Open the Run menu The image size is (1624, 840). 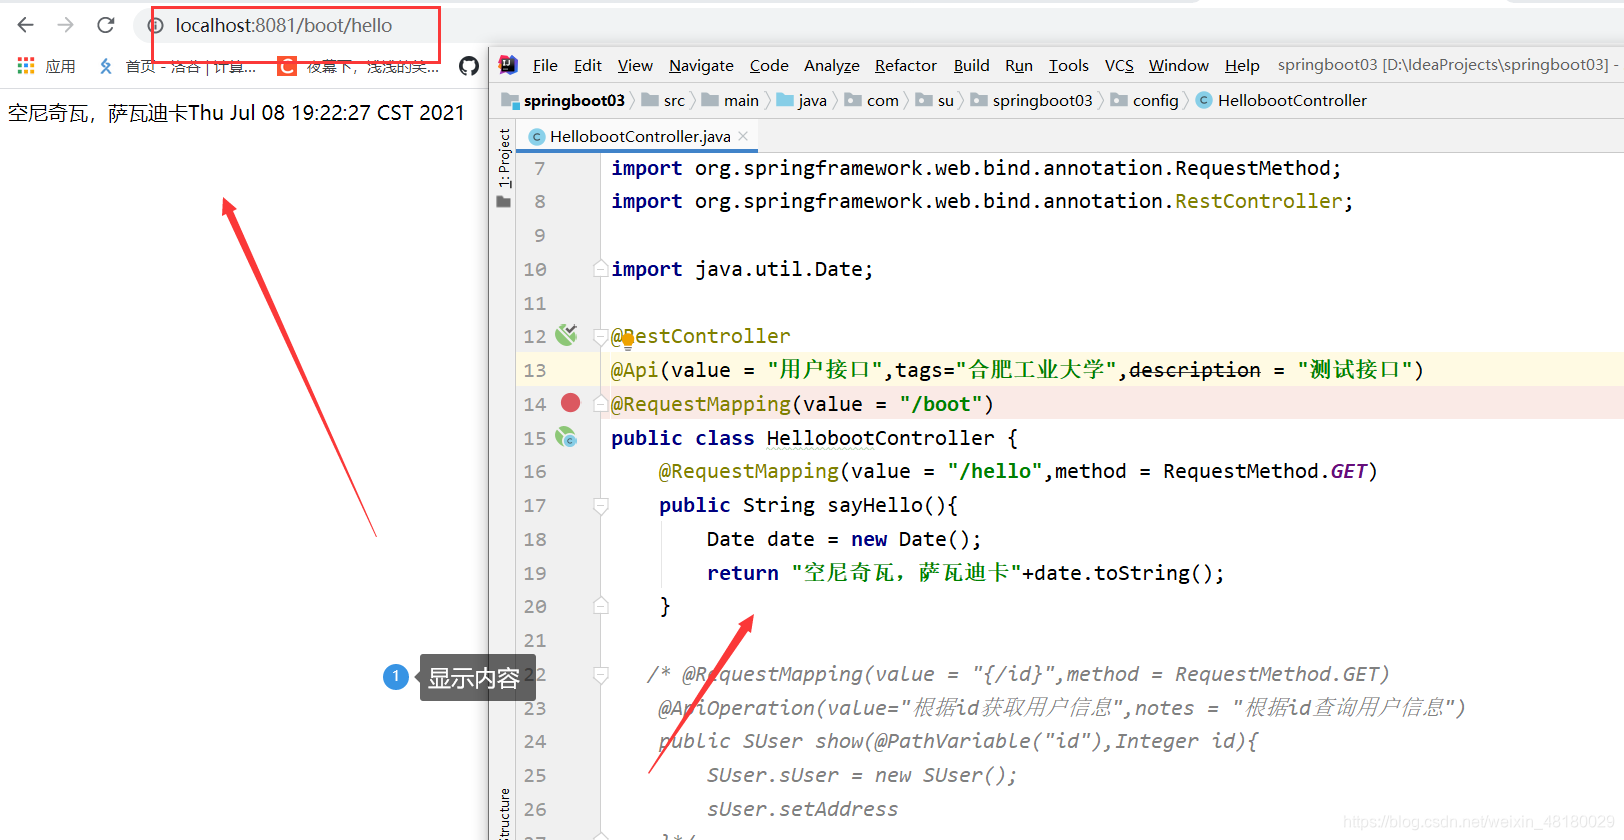point(1019,65)
